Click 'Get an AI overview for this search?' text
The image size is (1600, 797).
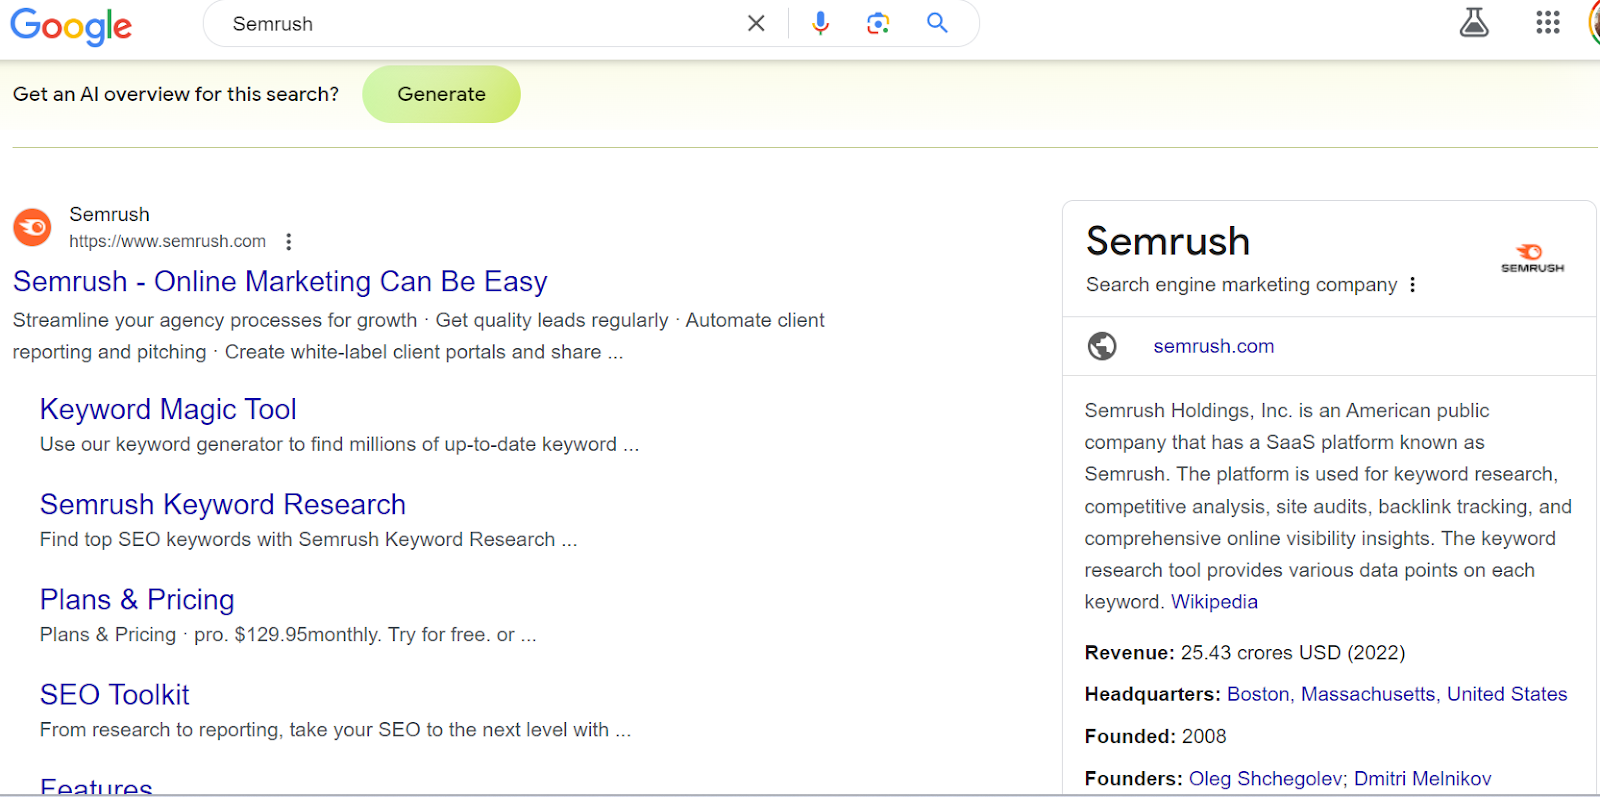pyautogui.click(x=176, y=94)
